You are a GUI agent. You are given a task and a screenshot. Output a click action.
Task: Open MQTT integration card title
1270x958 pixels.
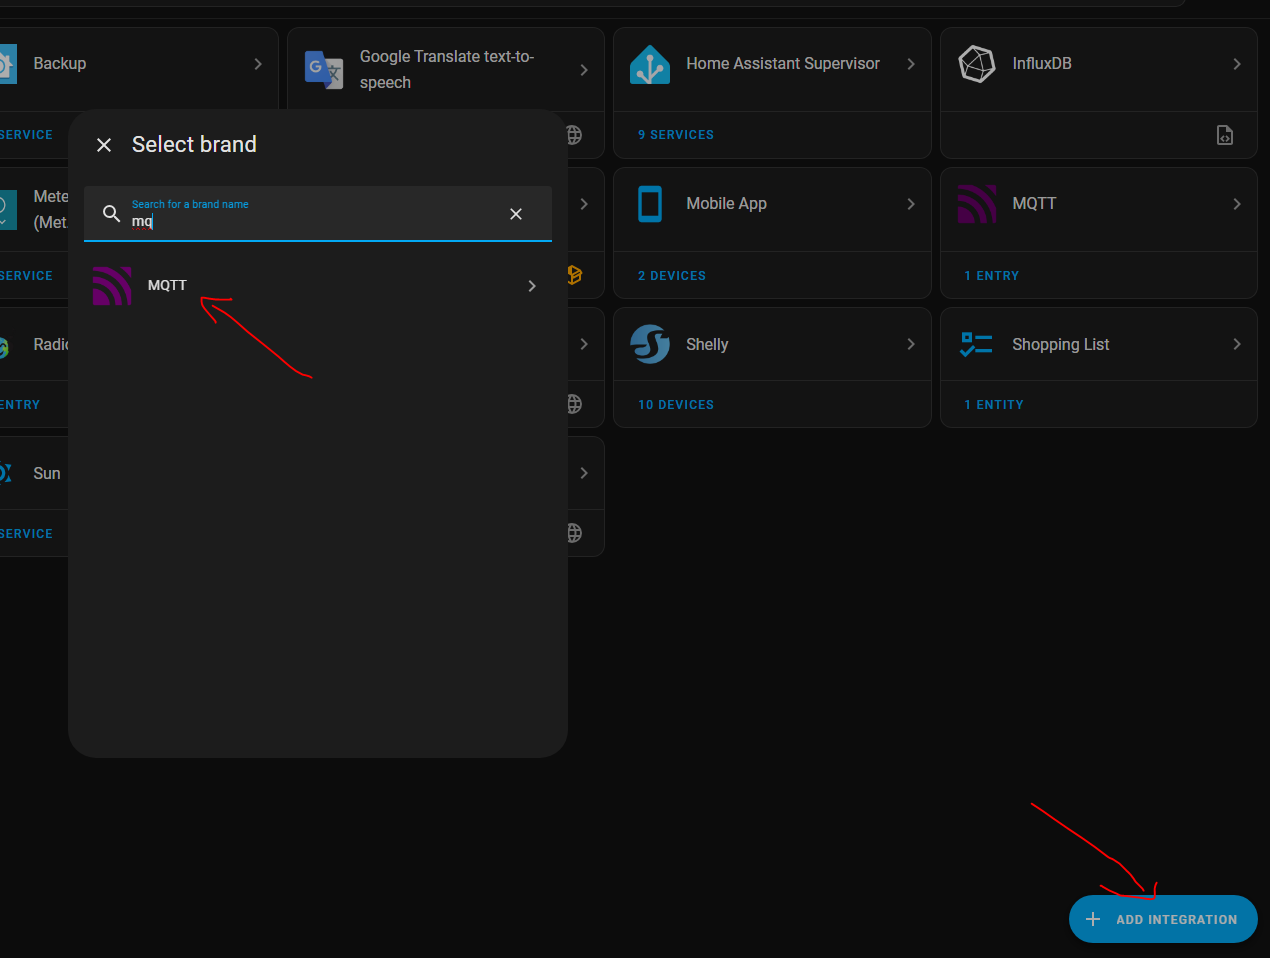pos(1034,204)
